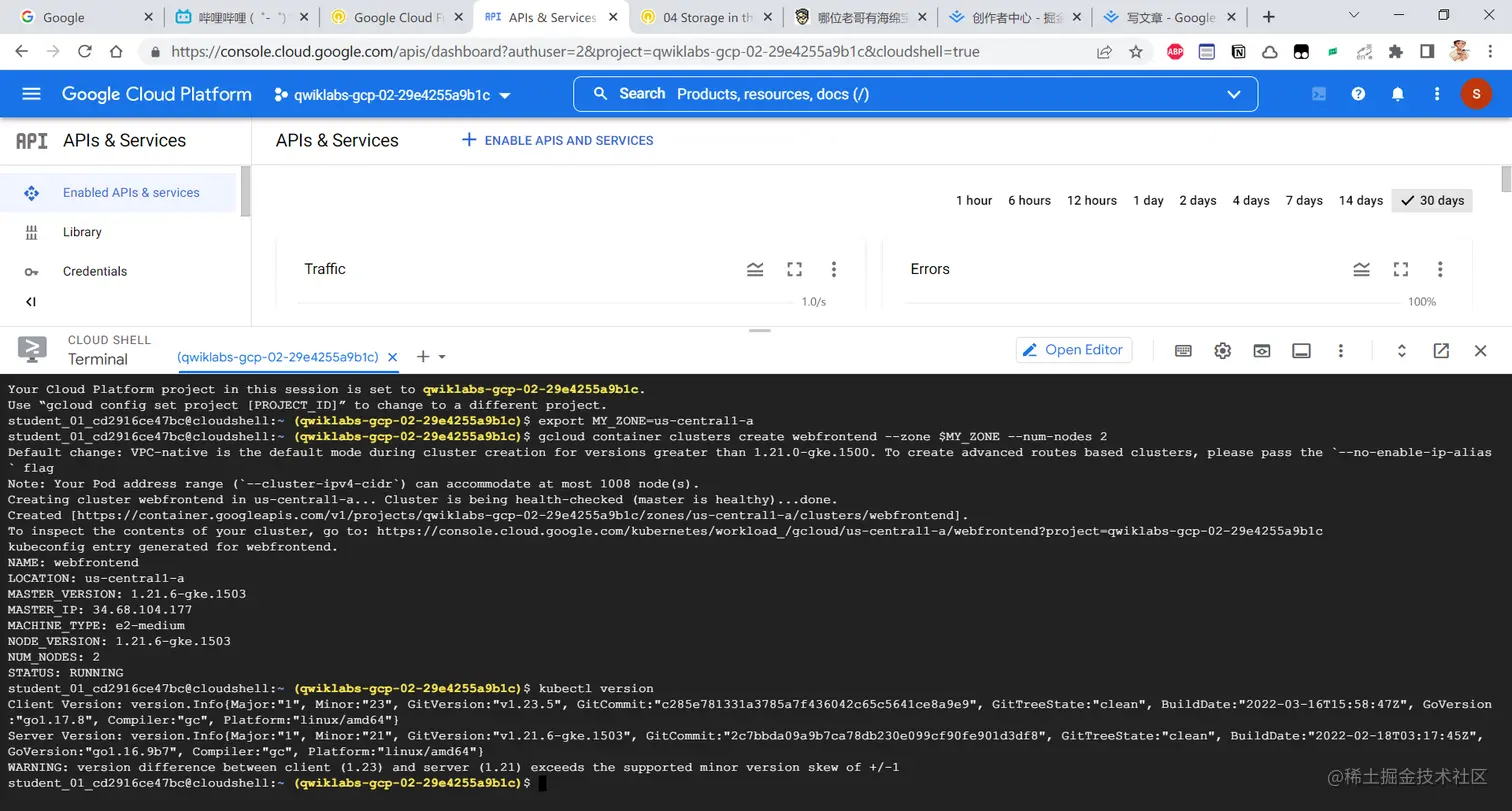
Task: Go to the browser home page
Action: point(117,52)
